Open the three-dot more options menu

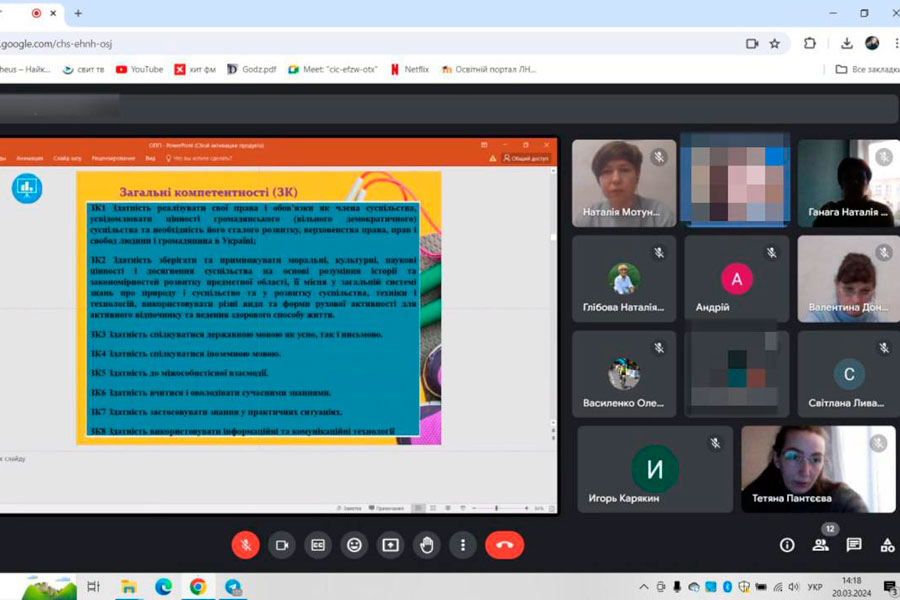click(x=462, y=545)
